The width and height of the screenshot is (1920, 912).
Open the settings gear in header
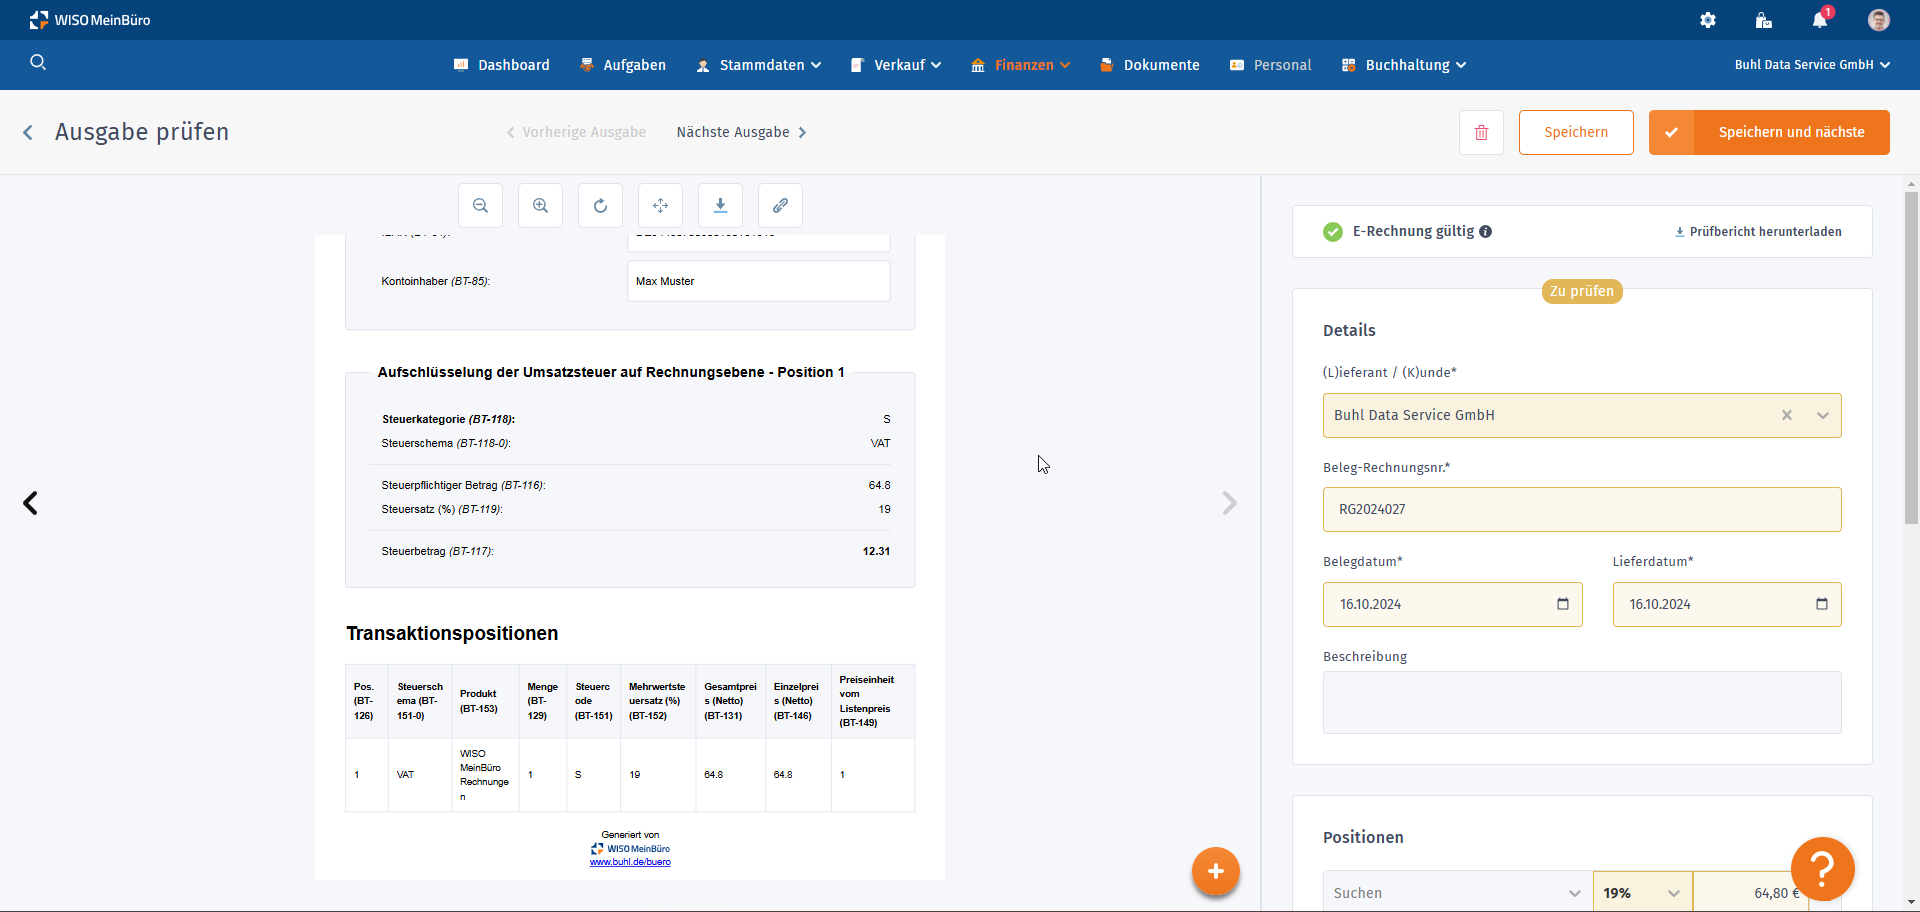(x=1708, y=20)
